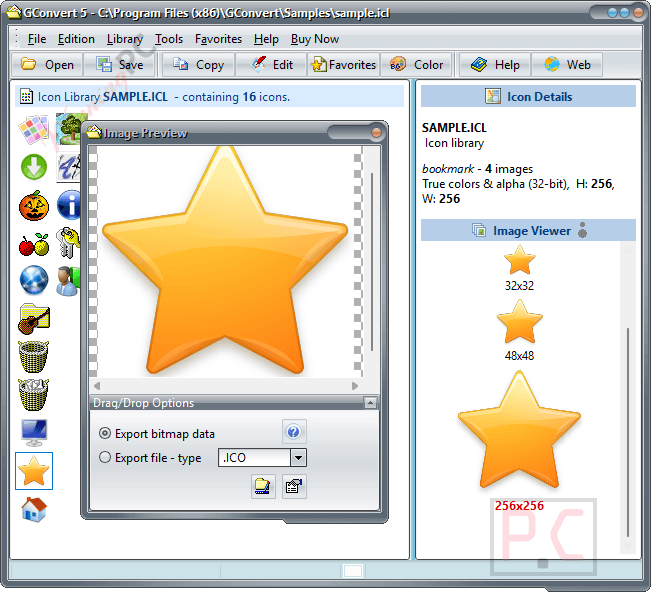Click the 256x256 size label
Screen dimensions: 651x592
pyautogui.click(x=519, y=506)
